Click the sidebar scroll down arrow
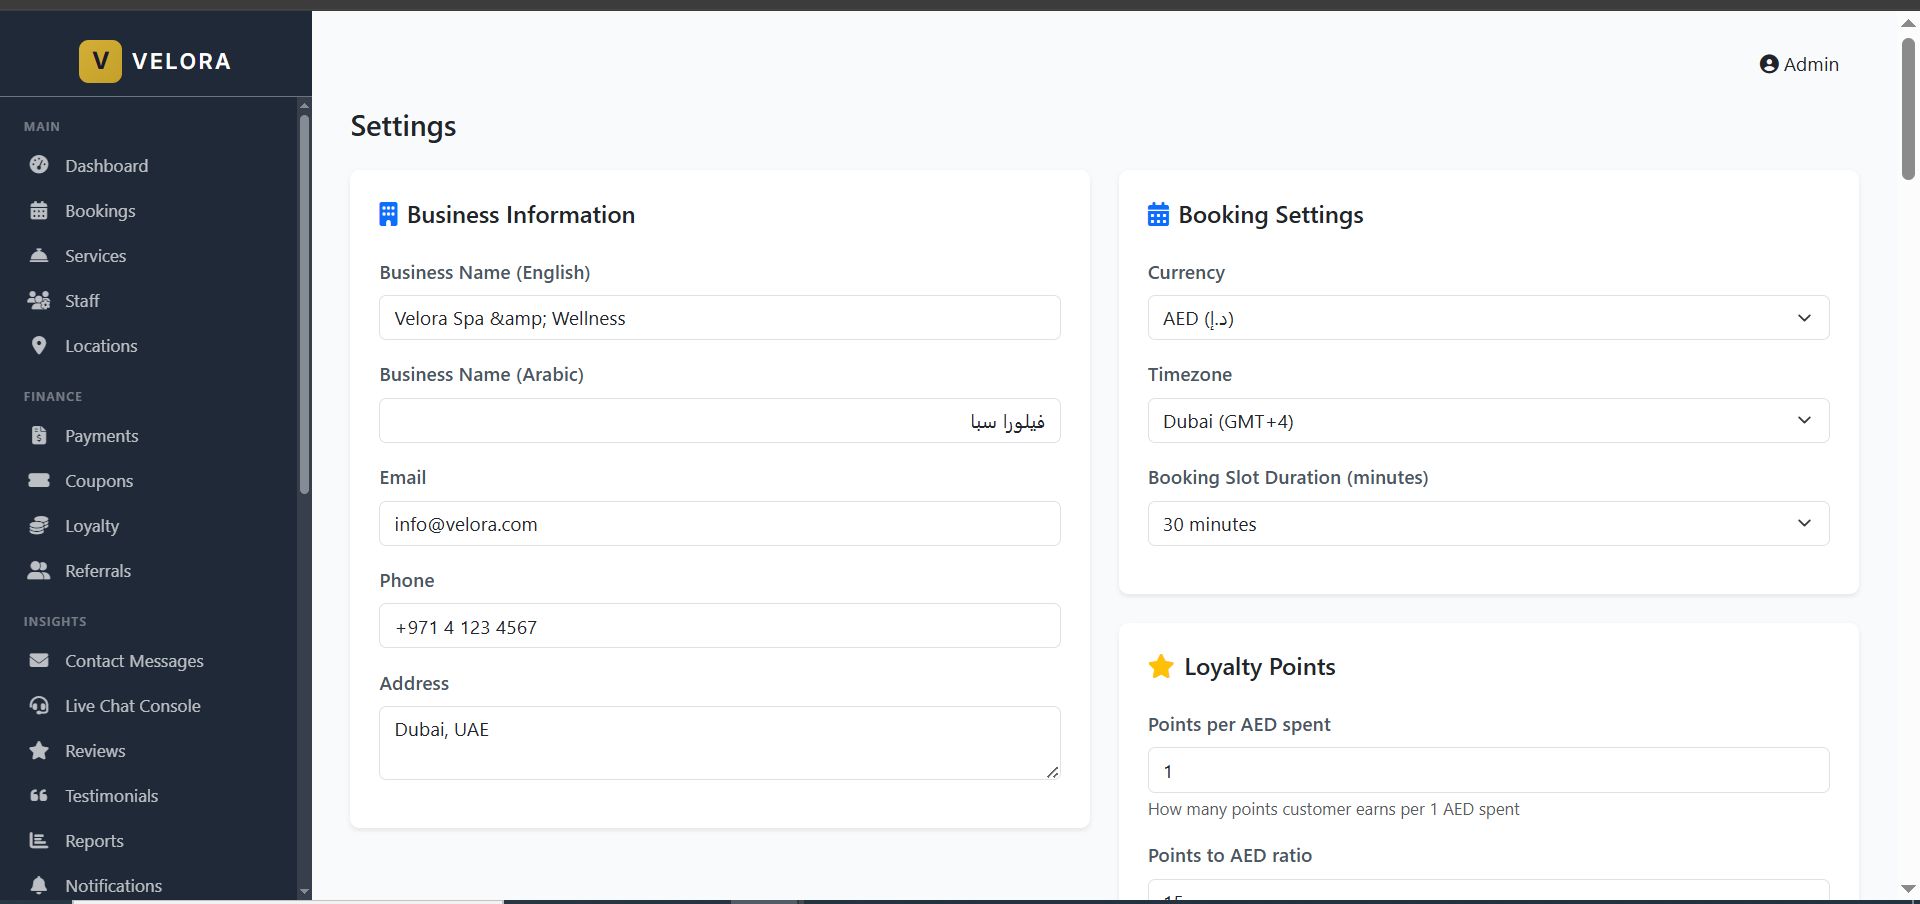 click(304, 891)
